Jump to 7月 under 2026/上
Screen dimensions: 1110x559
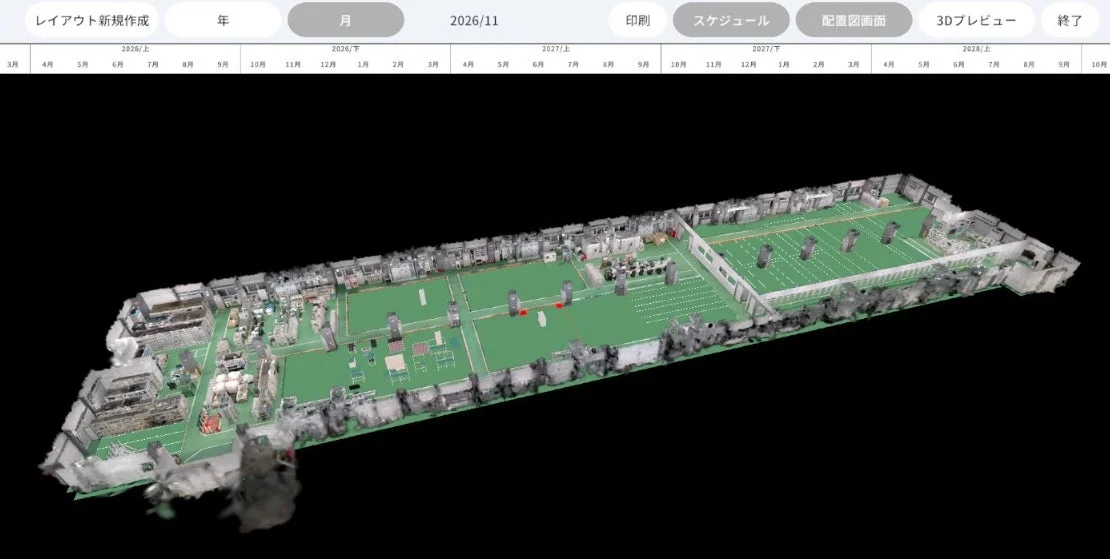pyautogui.click(x=153, y=64)
